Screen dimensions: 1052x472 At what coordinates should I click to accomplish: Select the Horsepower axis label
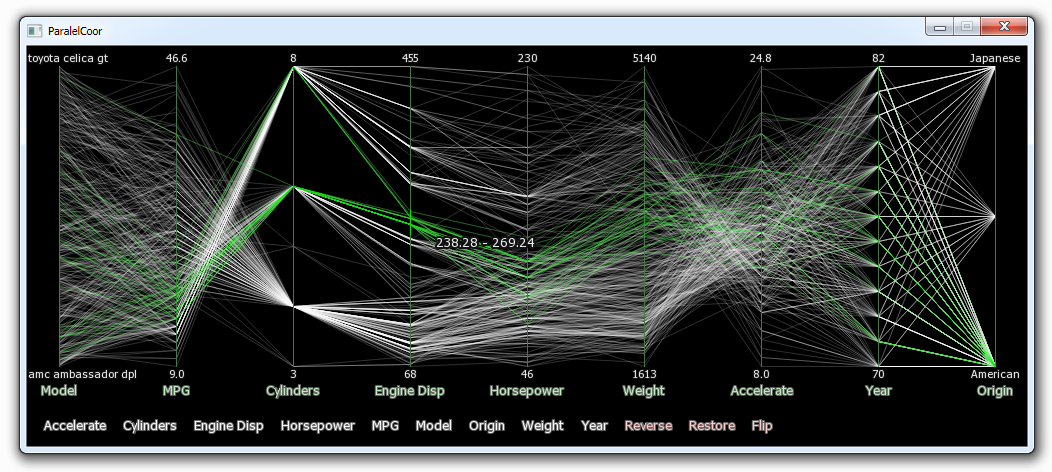click(x=527, y=391)
